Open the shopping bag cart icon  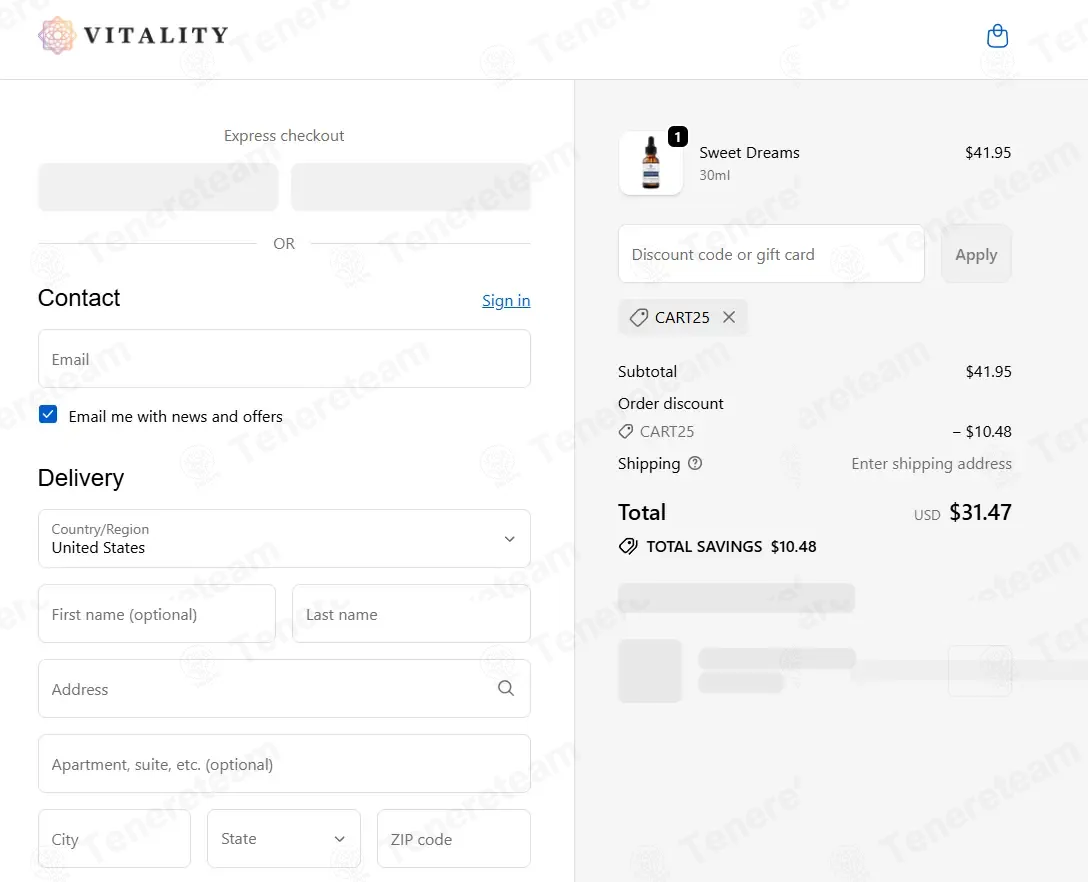[997, 36]
